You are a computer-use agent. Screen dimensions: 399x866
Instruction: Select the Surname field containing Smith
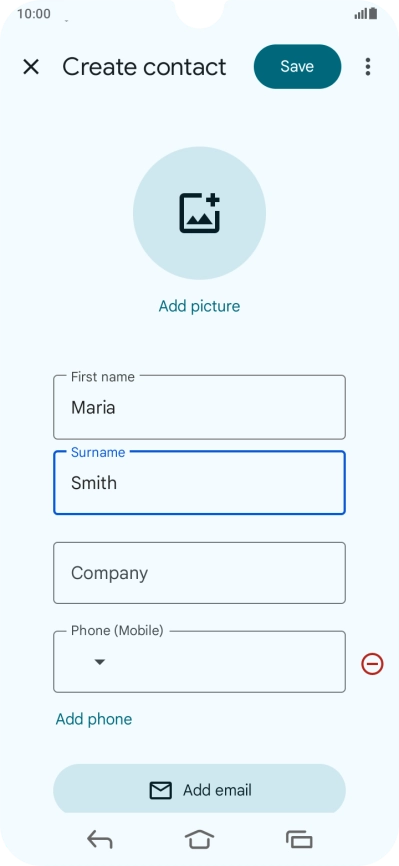(200, 483)
